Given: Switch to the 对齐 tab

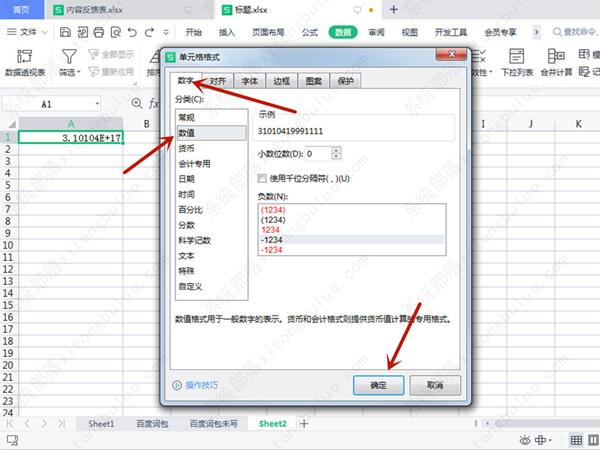Looking at the screenshot, I should click(217, 82).
